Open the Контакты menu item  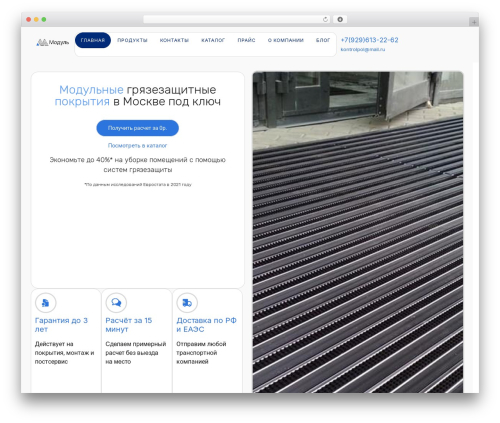pos(174,40)
